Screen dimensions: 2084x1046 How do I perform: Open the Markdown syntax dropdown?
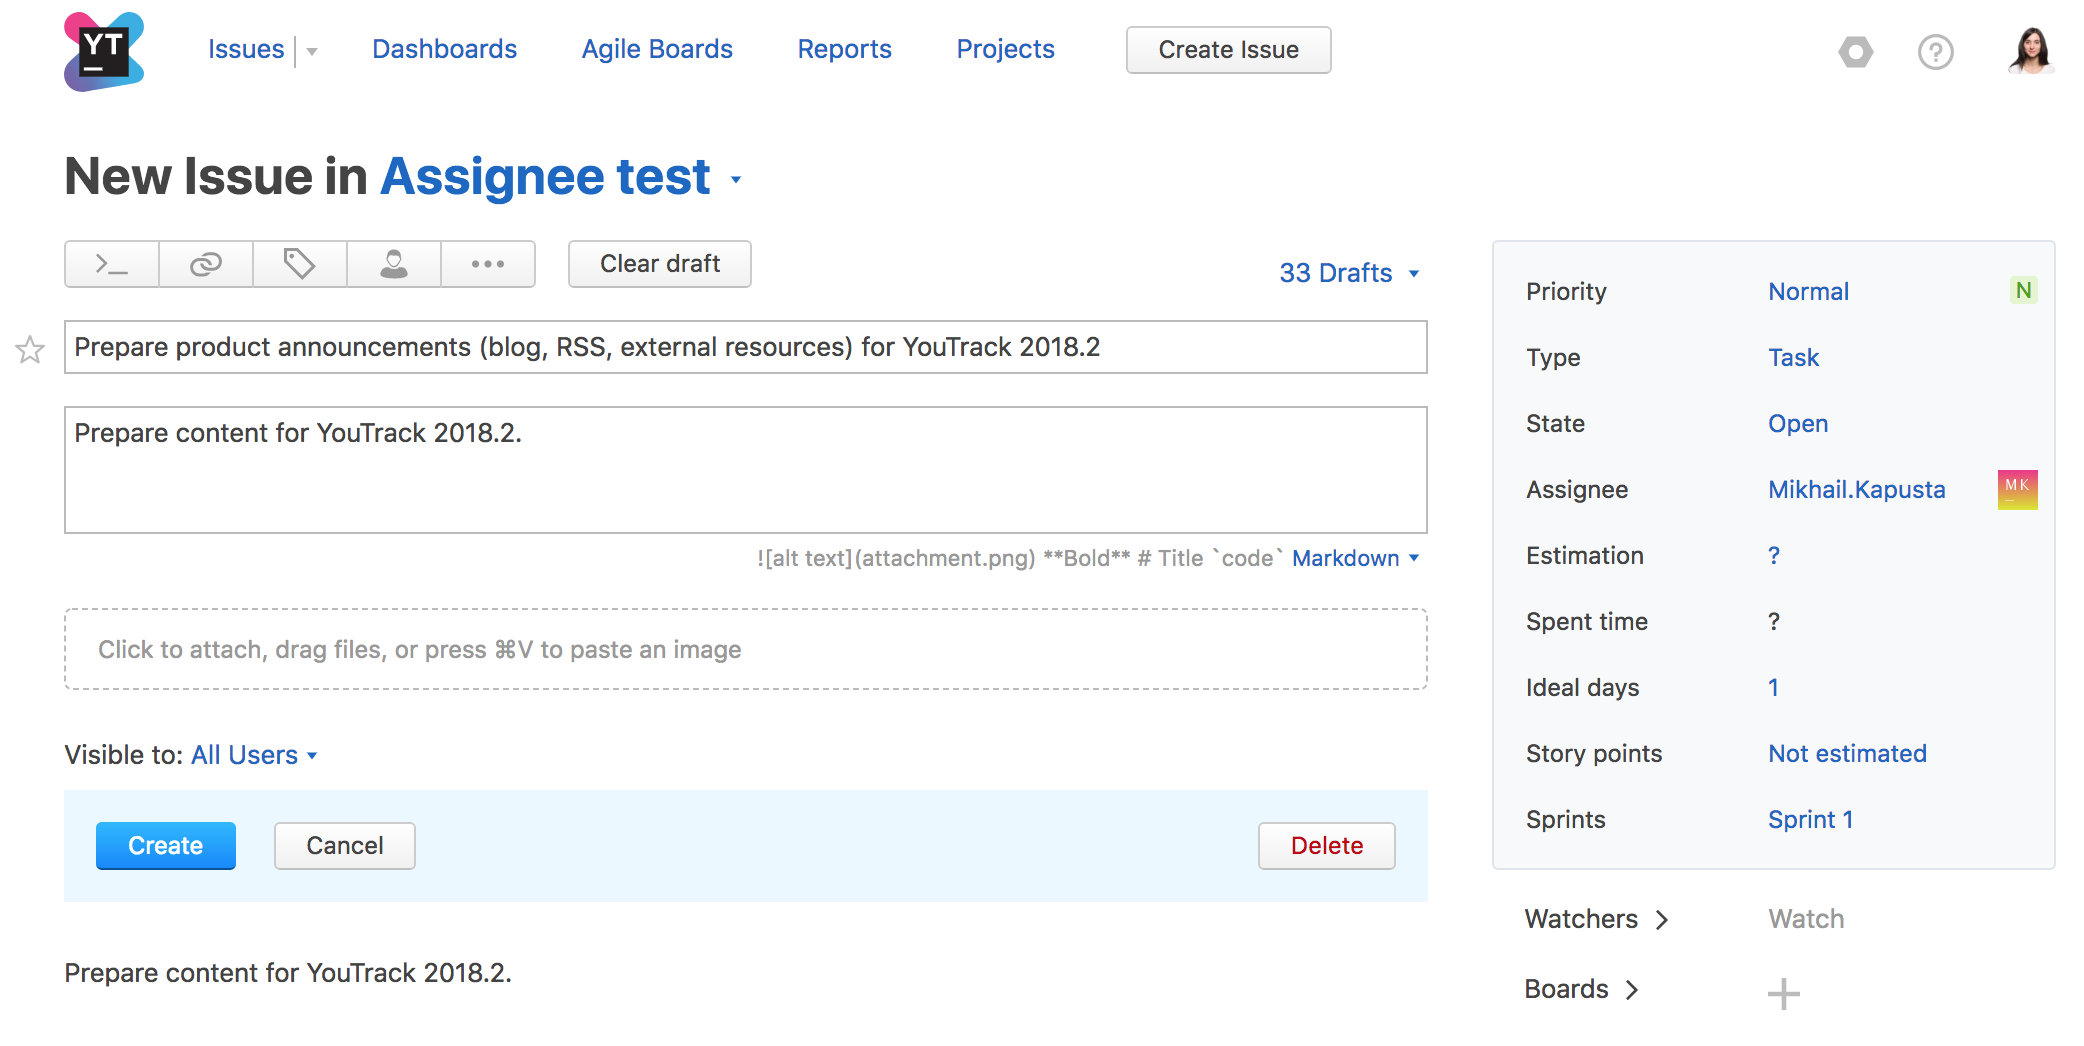[x=1355, y=558]
